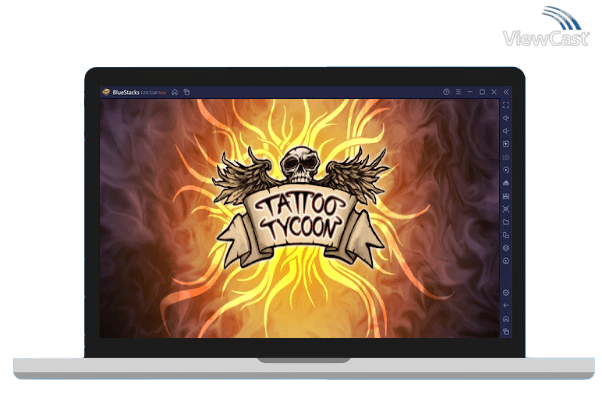Open the sidebar icon with play triangle in square
Screen dimensions: 602x414
pos(506,144)
